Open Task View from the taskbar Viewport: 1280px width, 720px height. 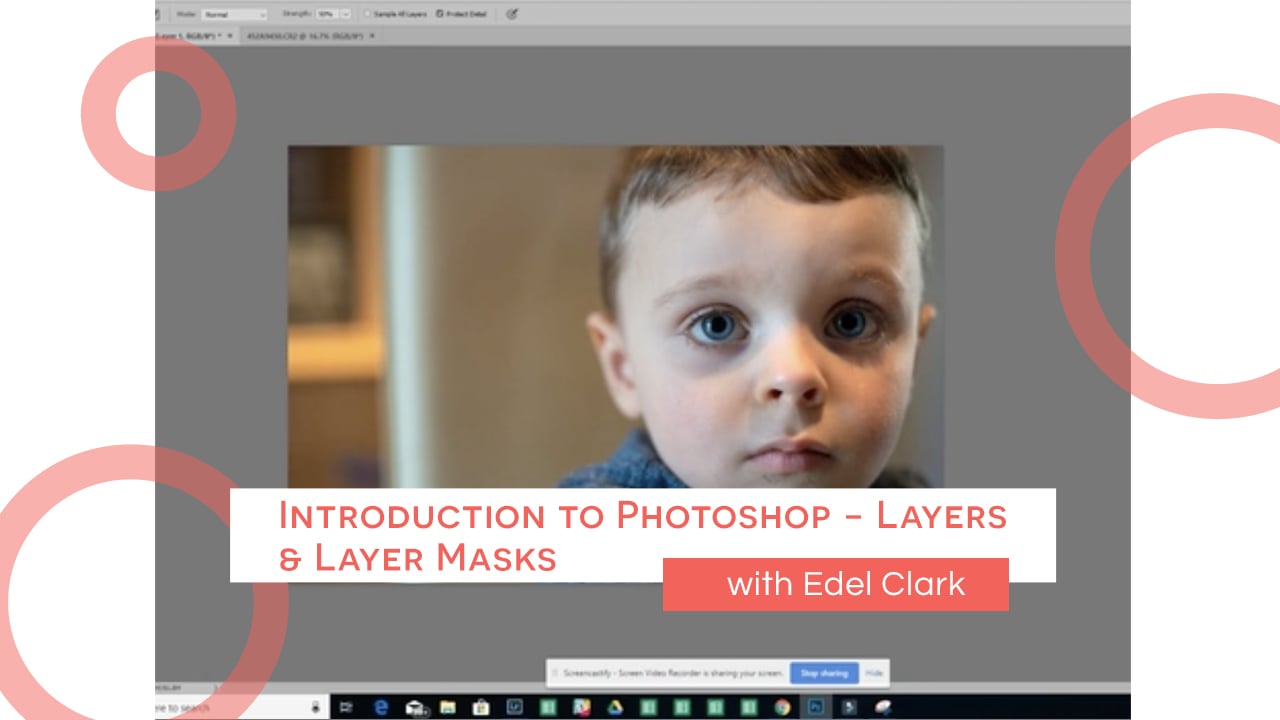(x=346, y=707)
